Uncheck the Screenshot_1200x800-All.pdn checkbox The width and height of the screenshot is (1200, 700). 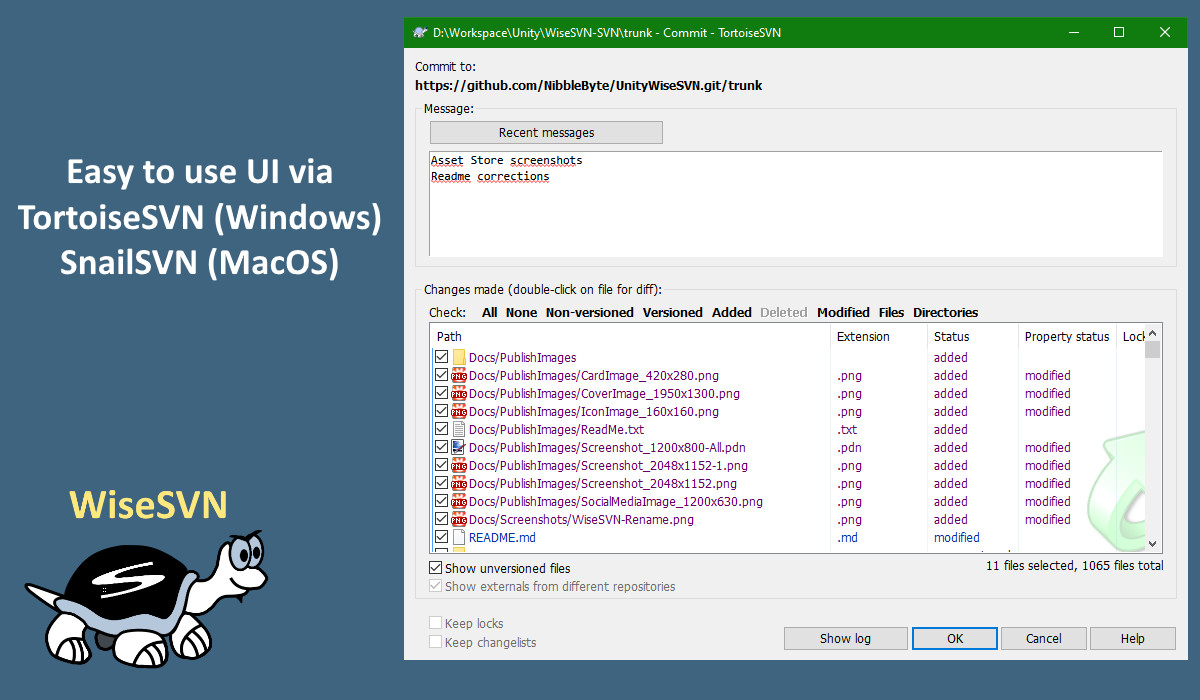[x=441, y=447]
